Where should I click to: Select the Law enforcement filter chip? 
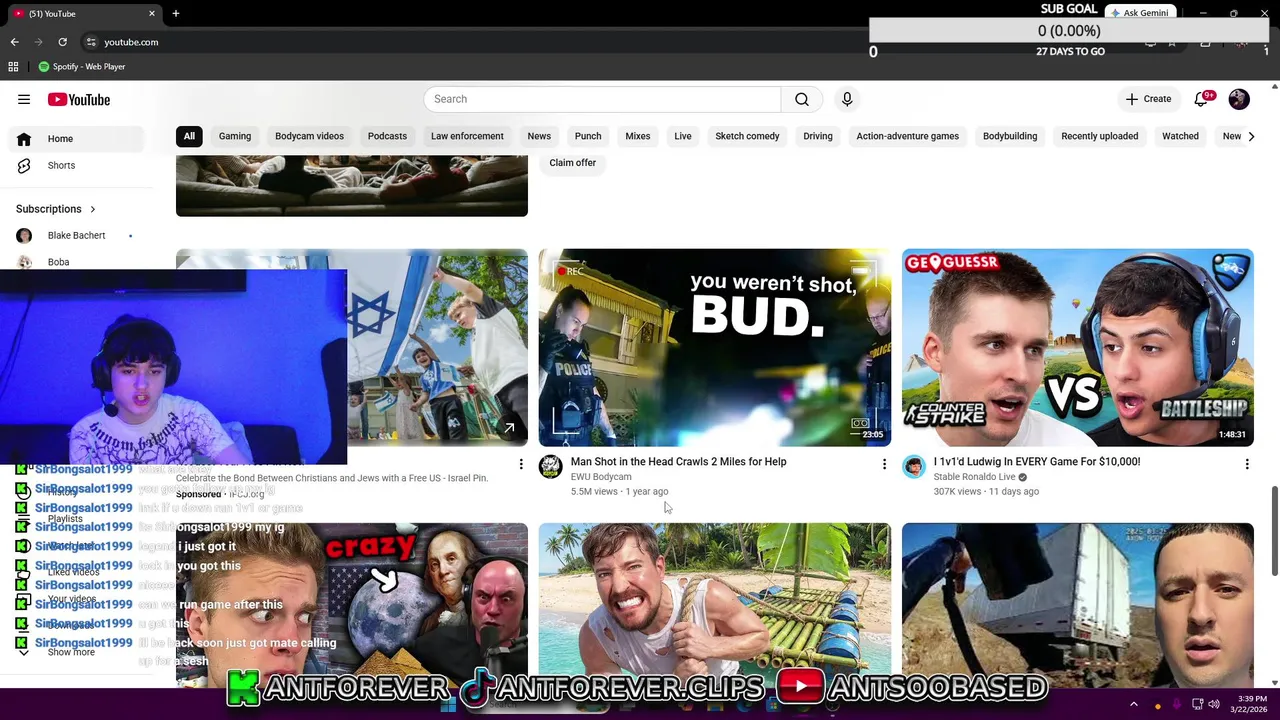click(467, 136)
